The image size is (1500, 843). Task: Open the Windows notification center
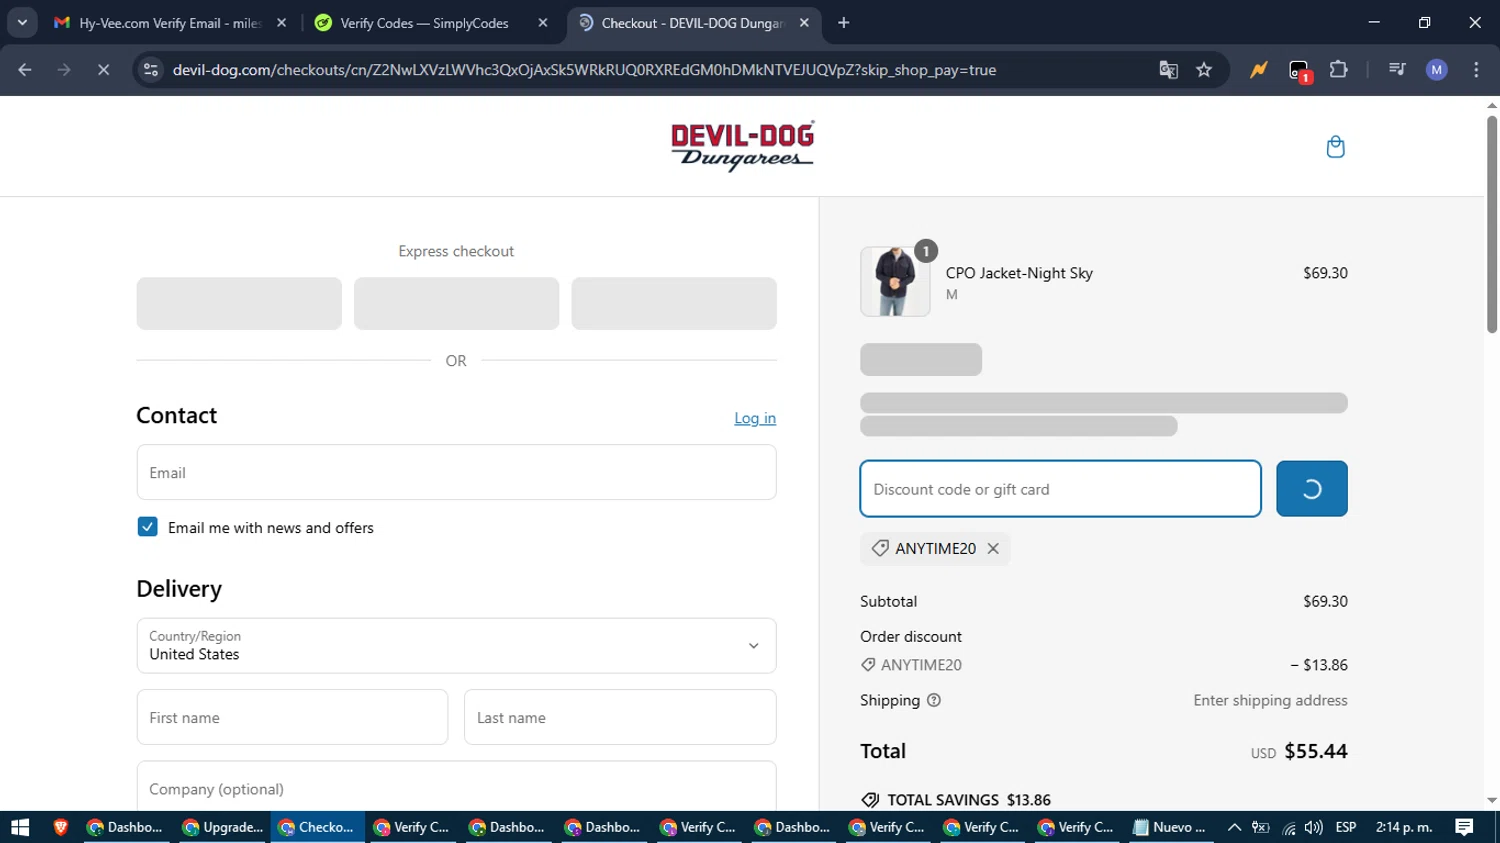coord(1464,827)
